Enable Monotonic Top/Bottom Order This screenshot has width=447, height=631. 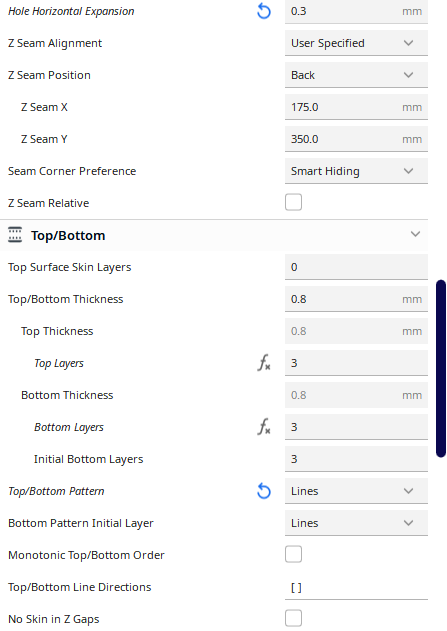click(293, 555)
